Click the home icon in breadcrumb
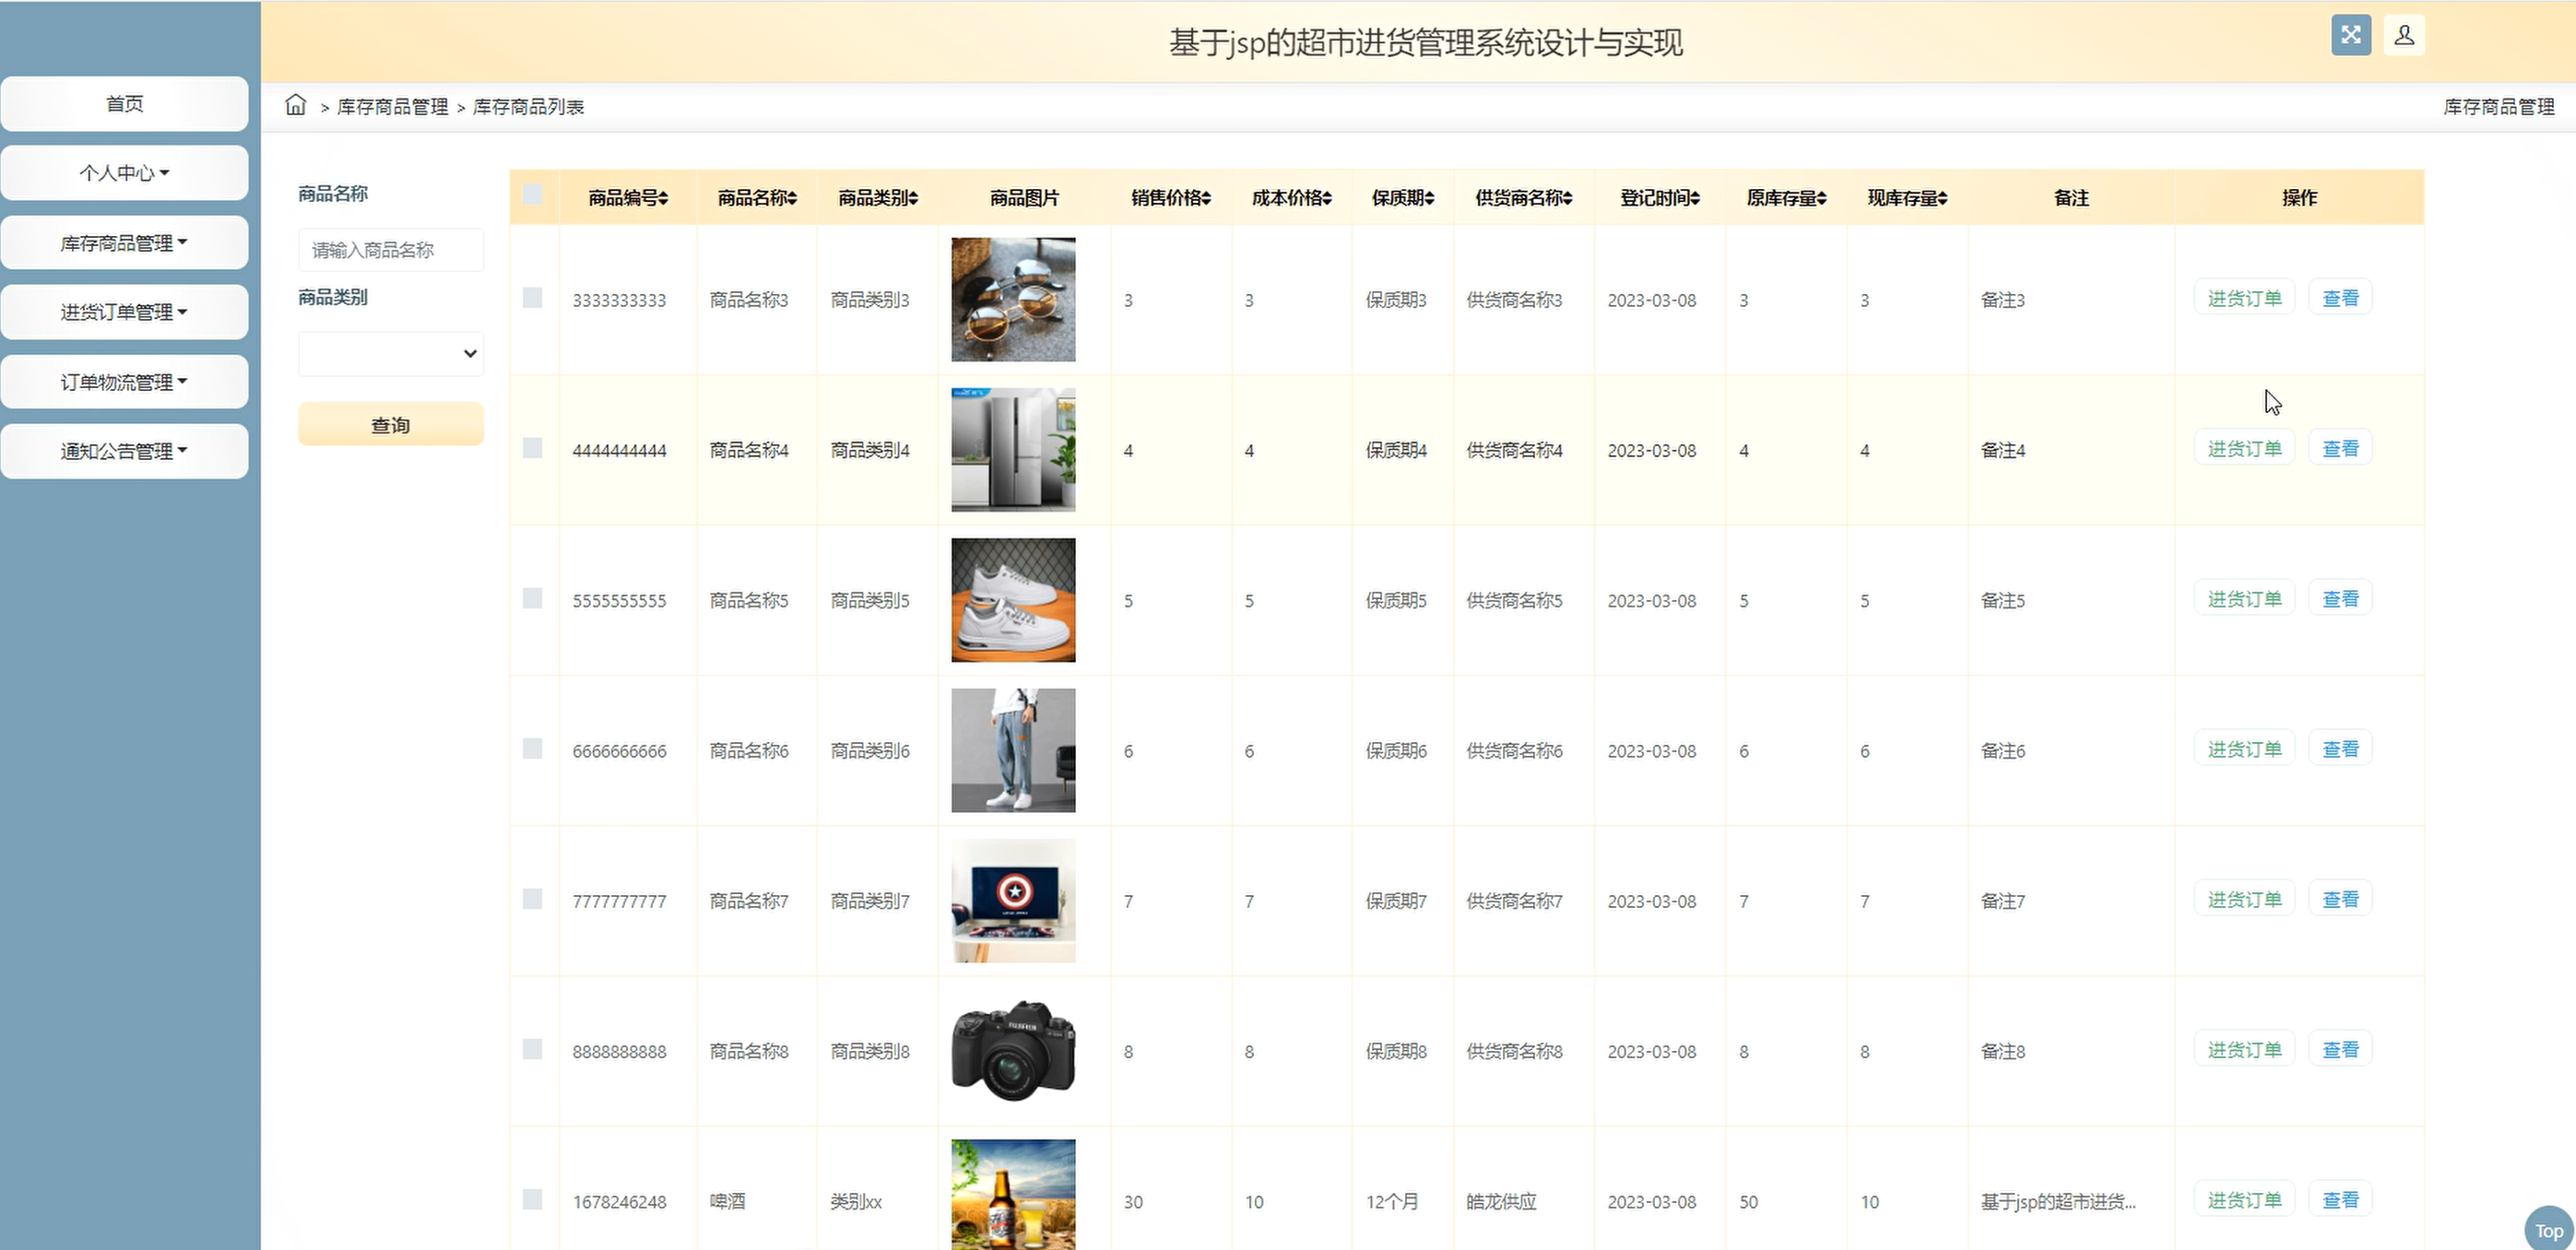The image size is (2576, 1250). [x=295, y=105]
